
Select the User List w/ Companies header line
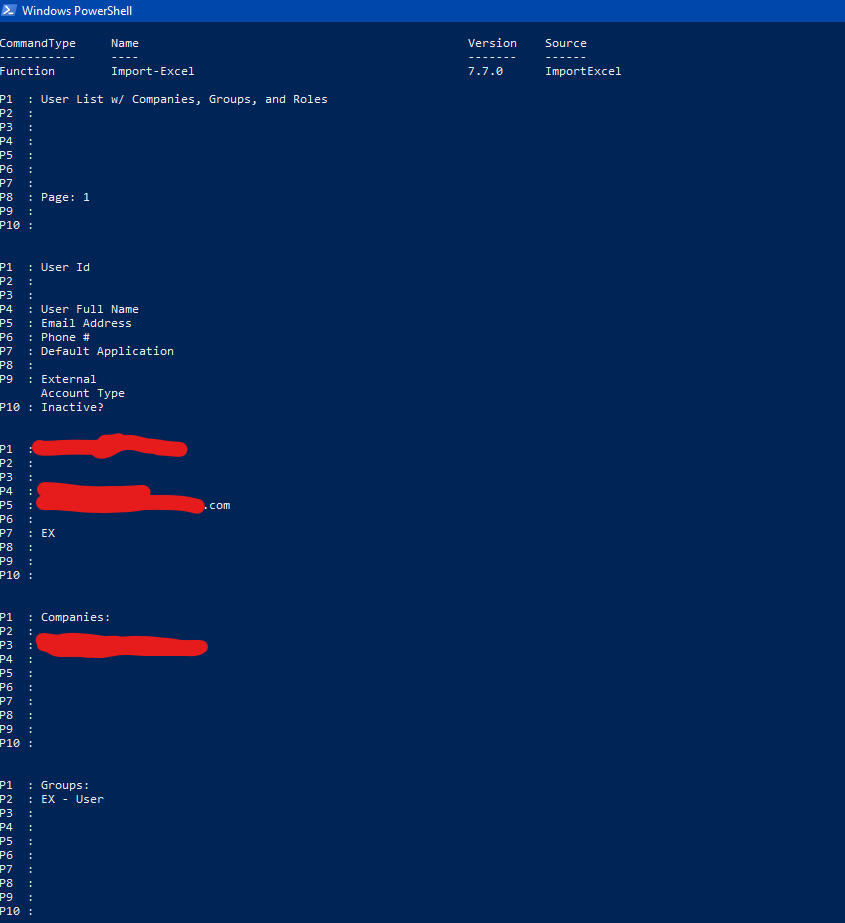point(183,99)
